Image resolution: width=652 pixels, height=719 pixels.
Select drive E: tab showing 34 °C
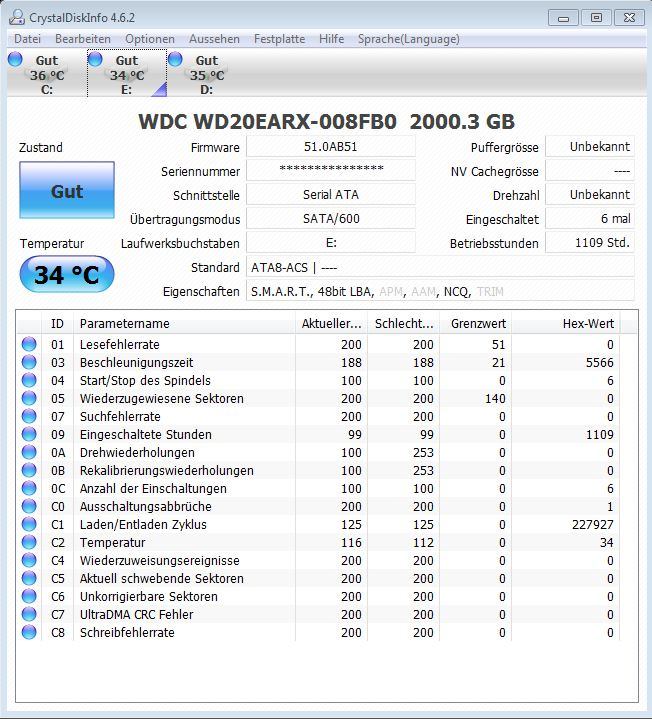pyautogui.click(x=127, y=74)
